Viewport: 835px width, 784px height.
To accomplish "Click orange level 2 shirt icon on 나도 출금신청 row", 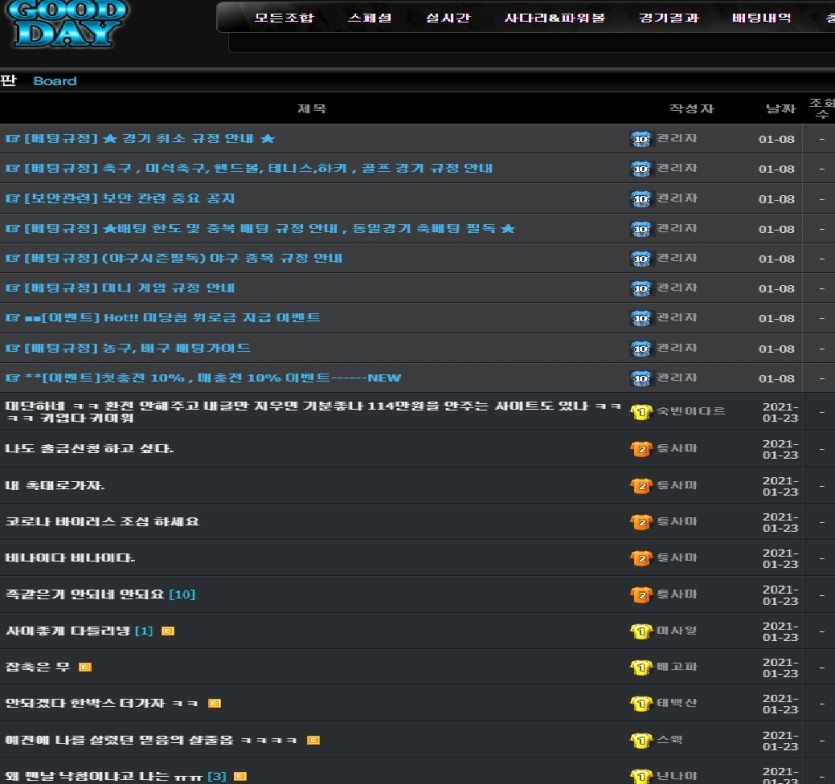I will 641,449.
